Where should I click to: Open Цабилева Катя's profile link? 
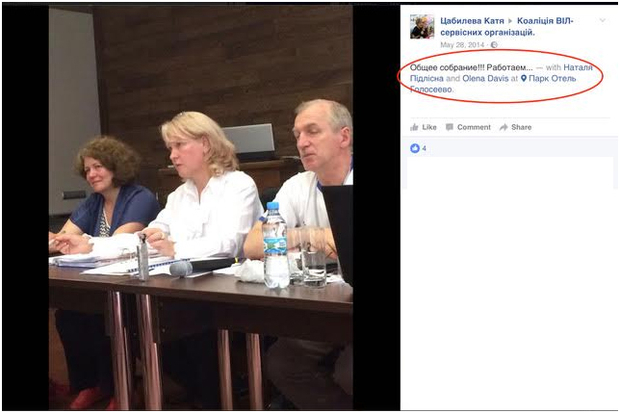tap(472, 21)
